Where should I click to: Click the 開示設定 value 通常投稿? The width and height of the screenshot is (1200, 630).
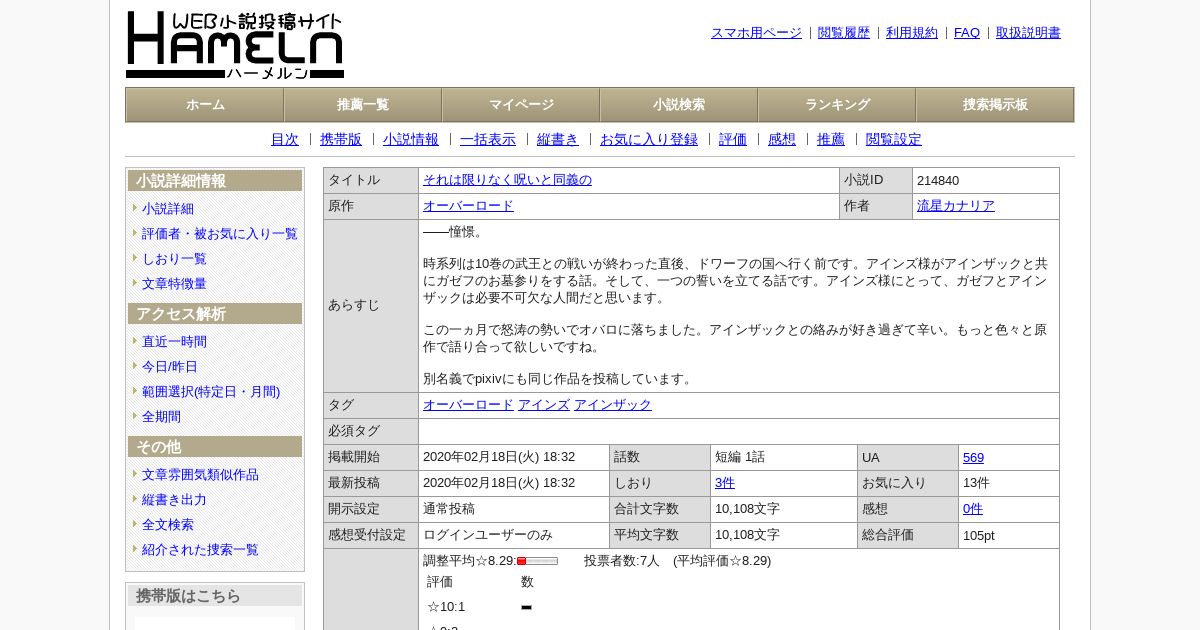449,509
